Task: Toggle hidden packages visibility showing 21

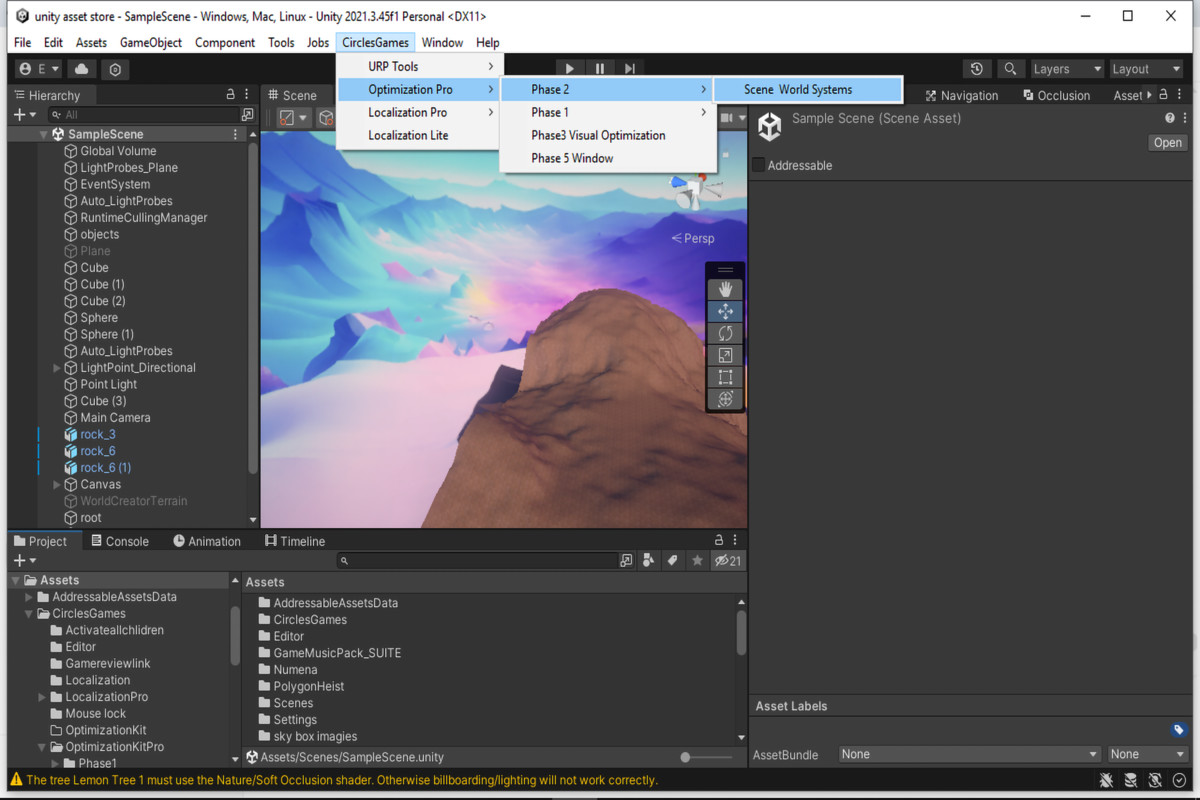Action: pyautogui.click(x=727, y=561)
